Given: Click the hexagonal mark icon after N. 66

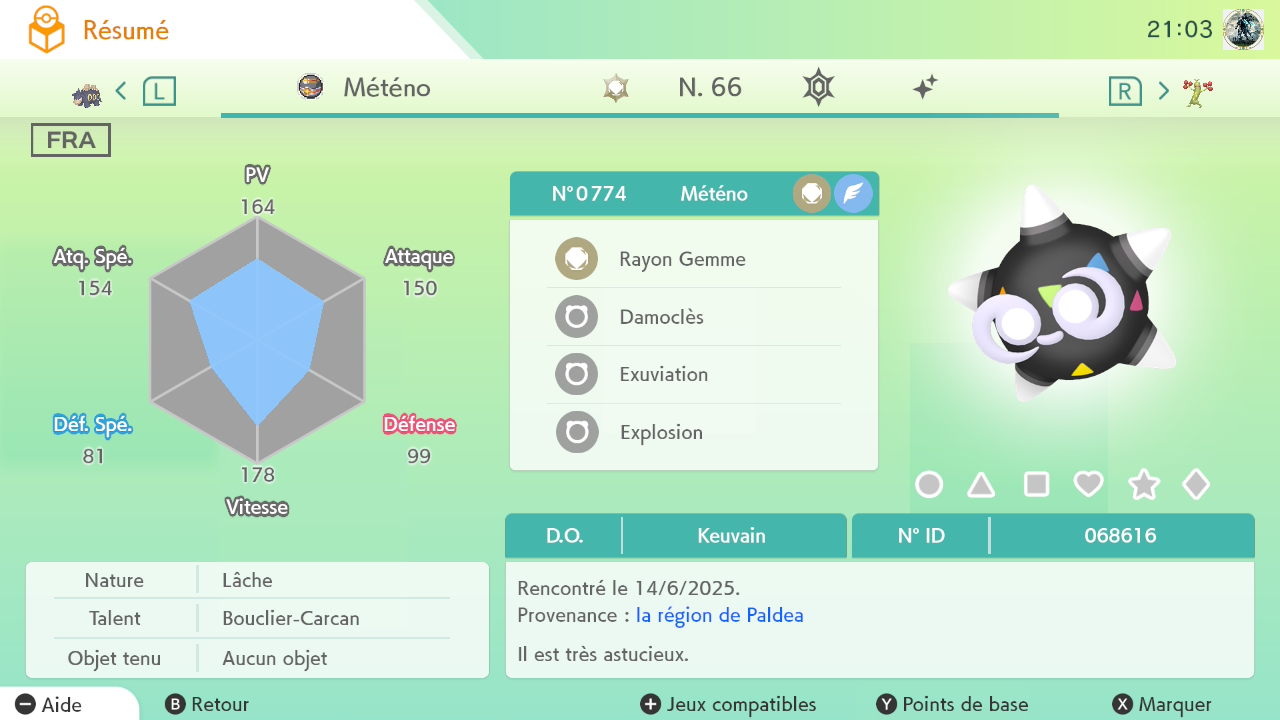Looking at the screenshot, I should (818, 88).
